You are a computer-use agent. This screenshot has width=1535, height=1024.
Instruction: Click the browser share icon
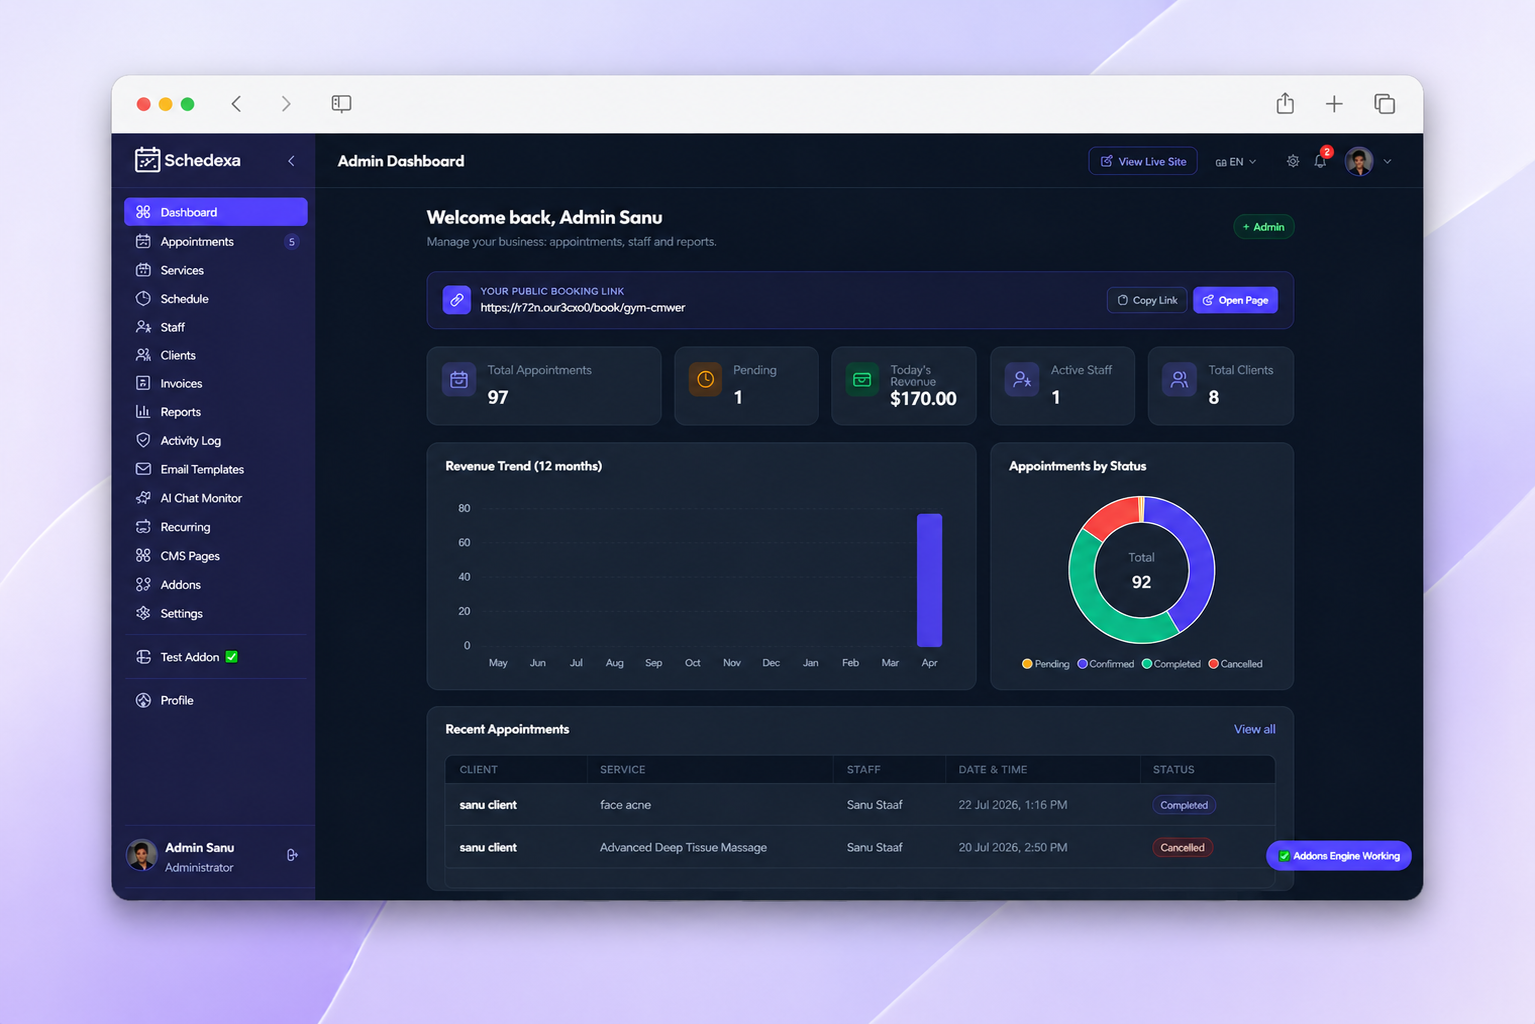pyautogui.click(x=1285, y=103)
